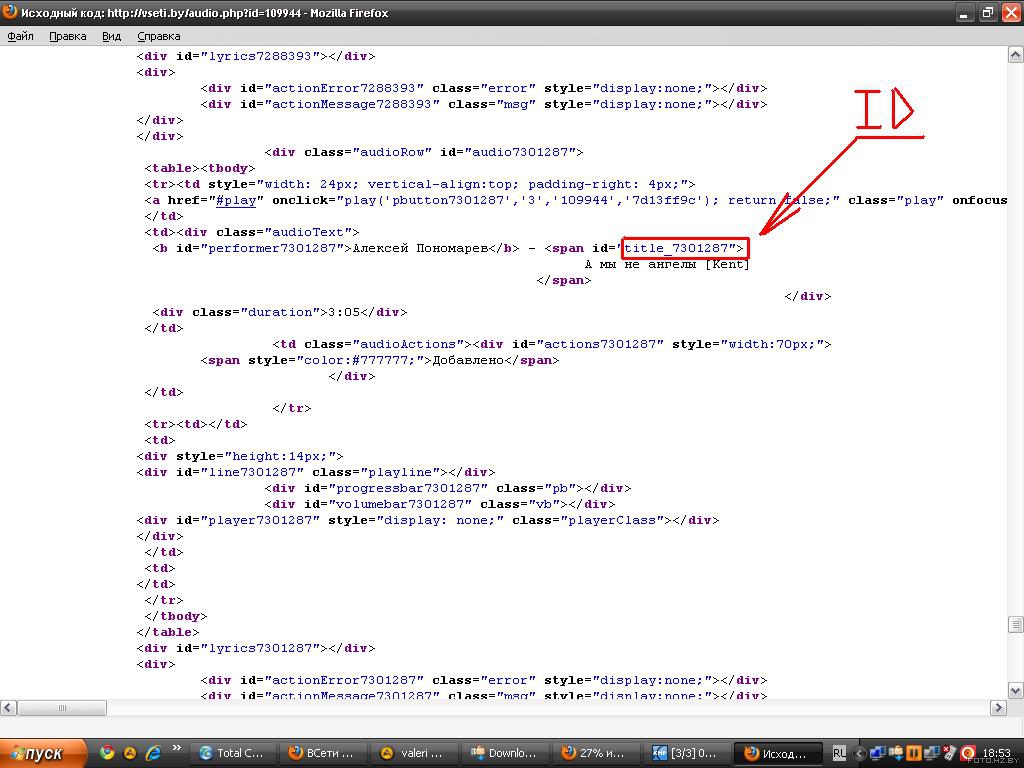Click the AIMP icon in quick launch
The height and width of the screenshot is (768, 1024).
pyautogui.click(x=130, y=753)
